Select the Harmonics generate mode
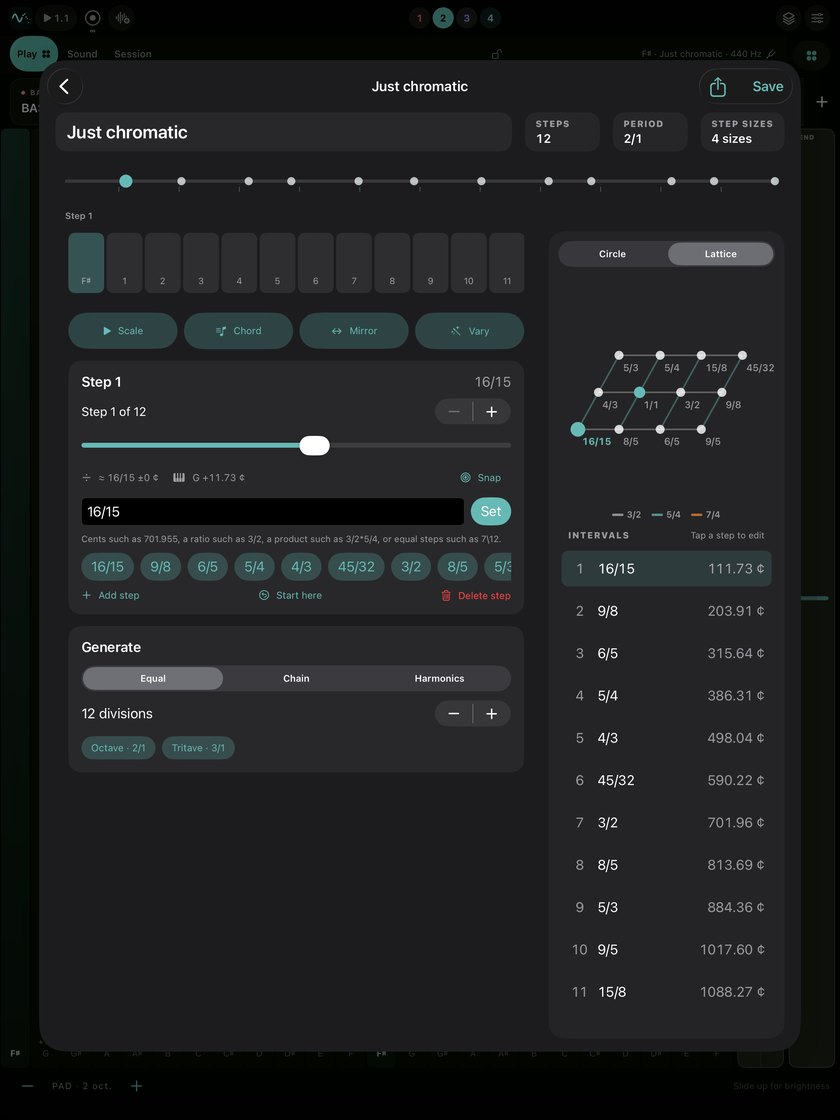This screenshot has width=840, height=1120. (439, 679)
